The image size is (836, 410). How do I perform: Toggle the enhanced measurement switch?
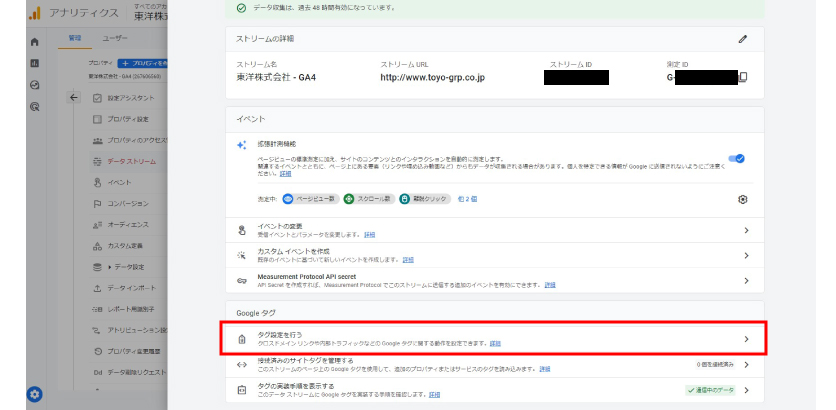(x=737, y=158)
